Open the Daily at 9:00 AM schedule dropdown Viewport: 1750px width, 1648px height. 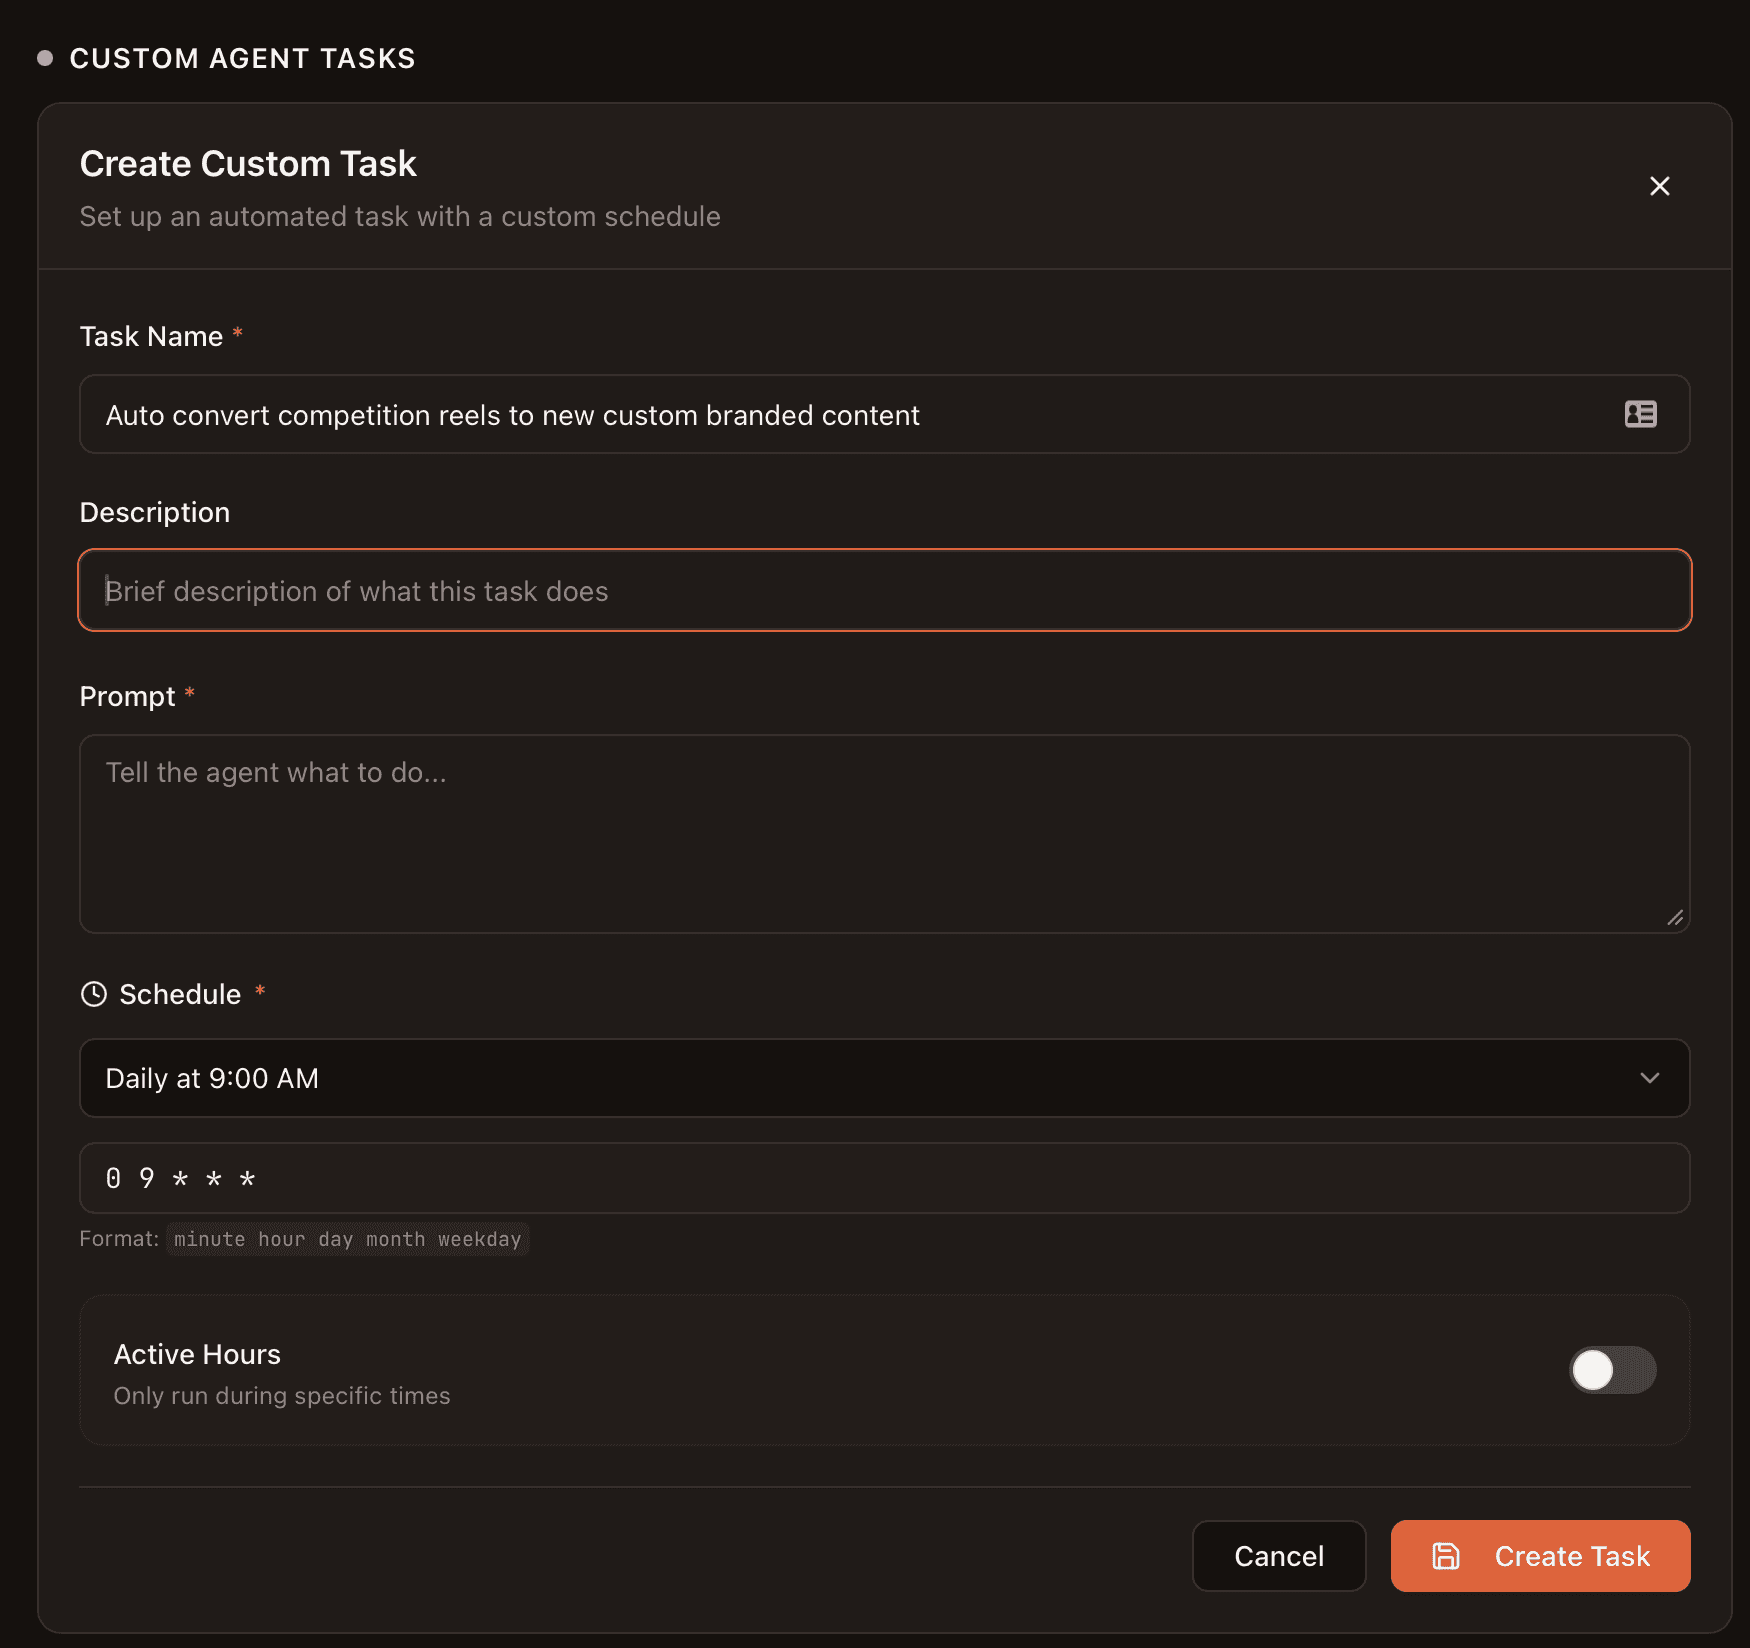884,1078
